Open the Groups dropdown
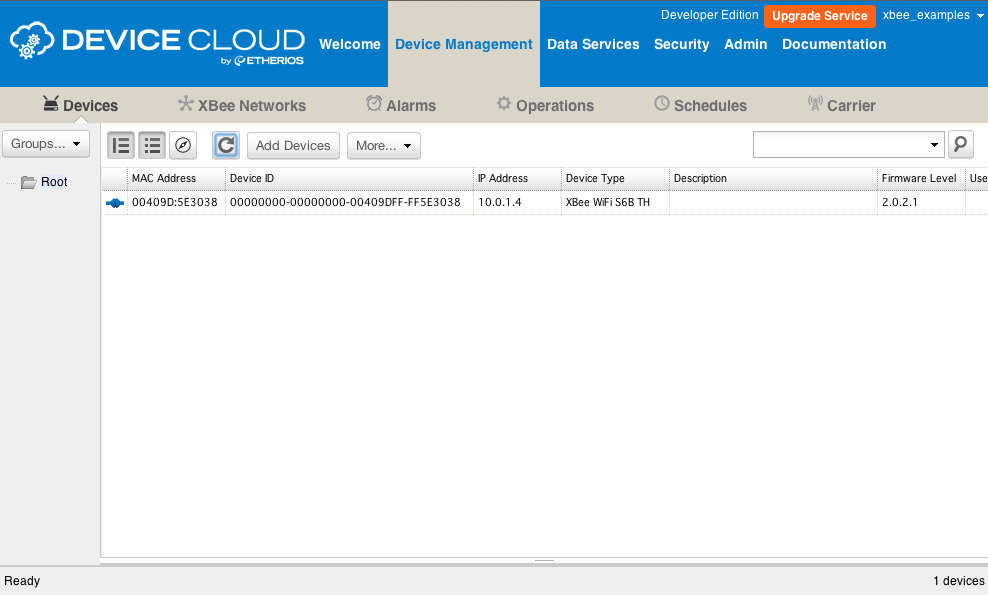This screenshot has width=988, height=595. [x=46, y=144]
